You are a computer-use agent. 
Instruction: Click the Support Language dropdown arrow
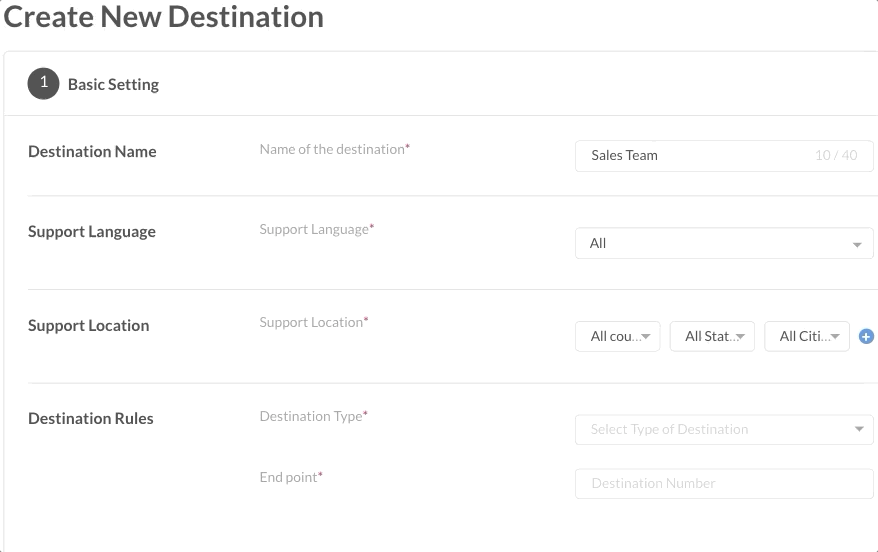click(x=857, y=244)
